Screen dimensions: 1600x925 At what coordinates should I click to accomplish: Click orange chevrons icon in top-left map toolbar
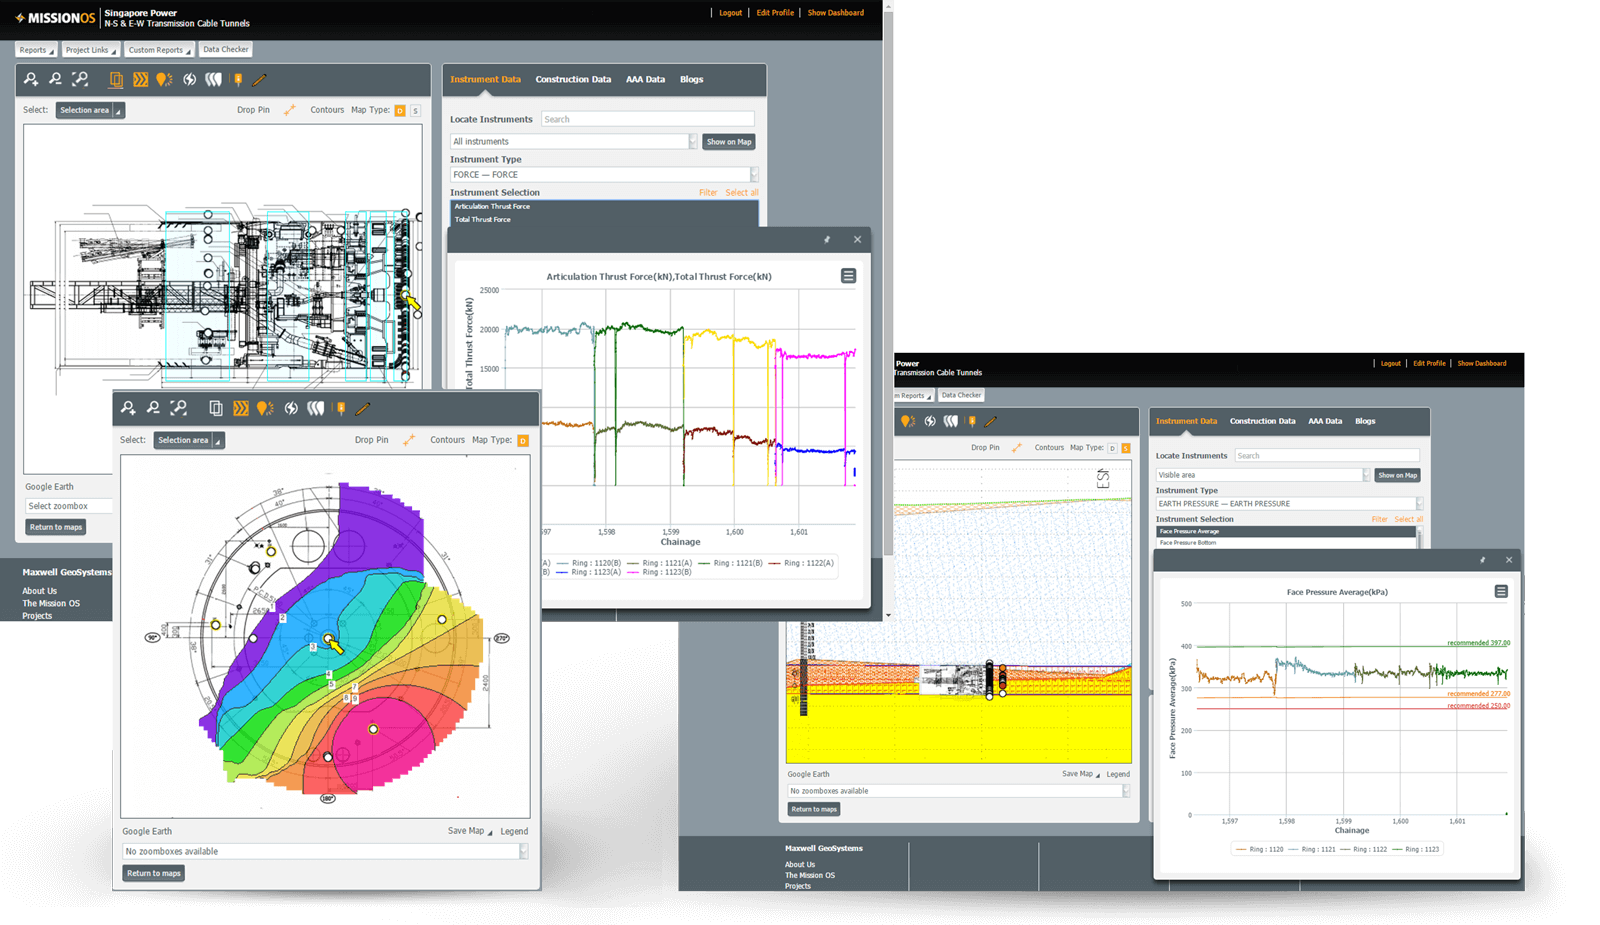pyautogui.click(x=141, y=79)
